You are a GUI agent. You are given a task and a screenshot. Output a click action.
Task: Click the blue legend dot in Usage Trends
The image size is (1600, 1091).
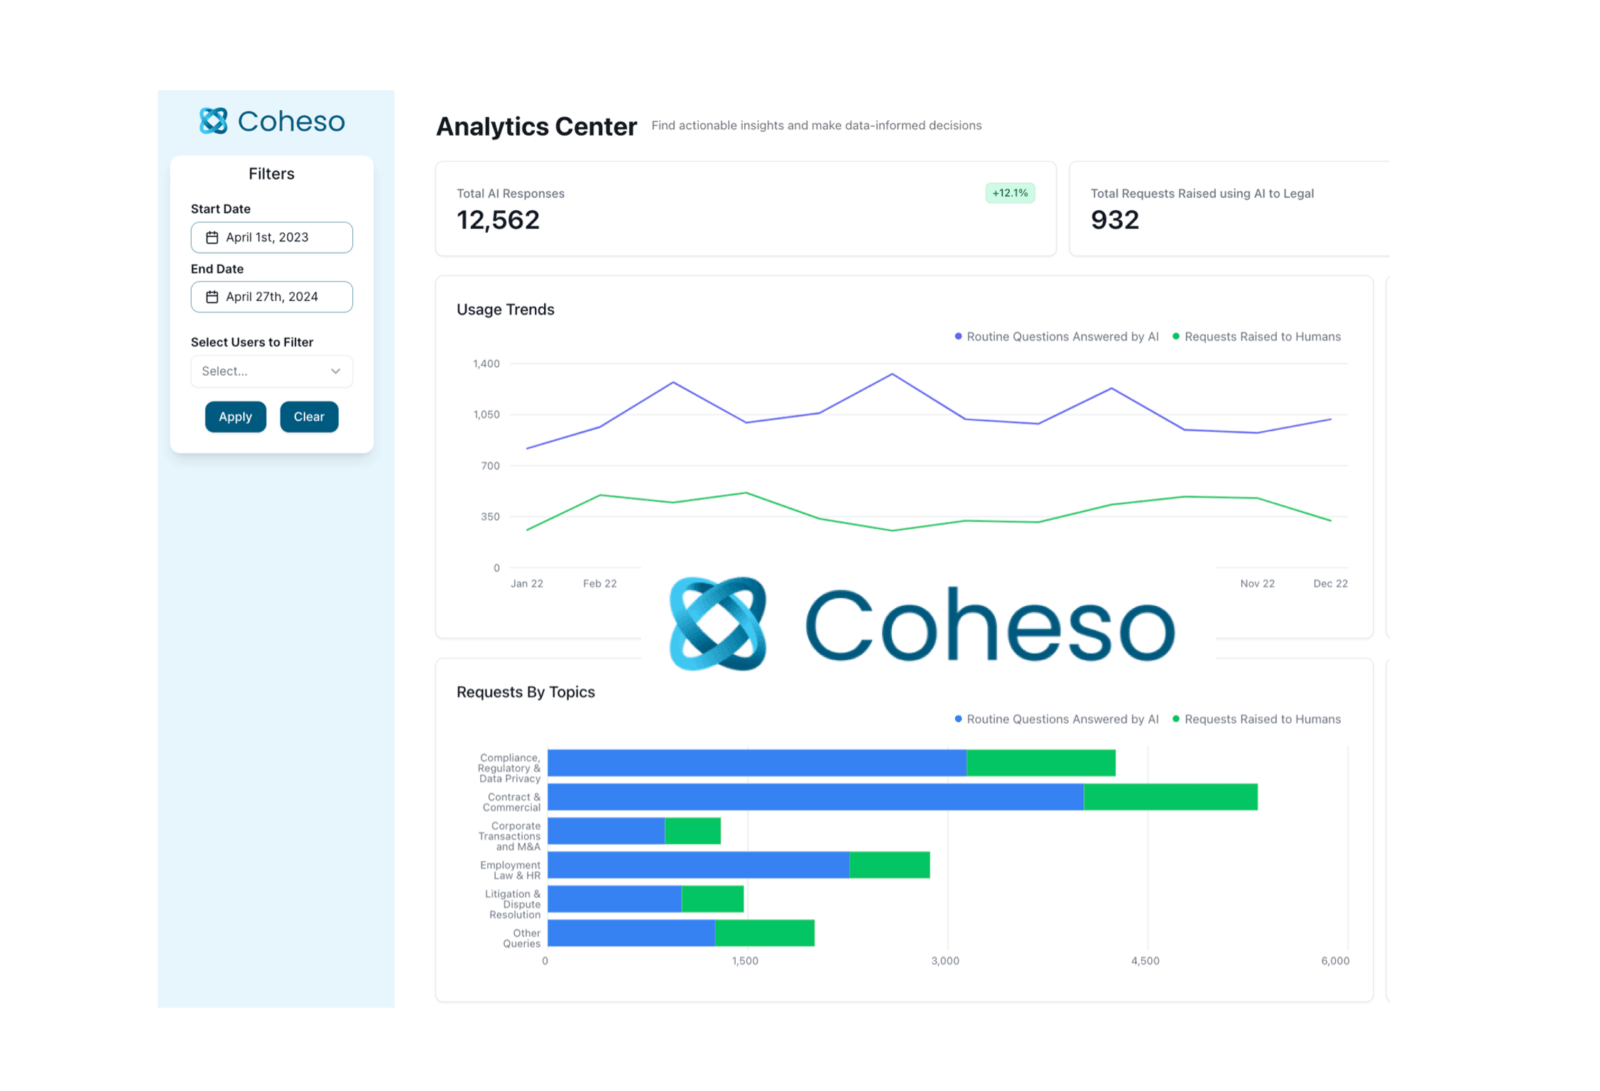click(x=957, y=336)
